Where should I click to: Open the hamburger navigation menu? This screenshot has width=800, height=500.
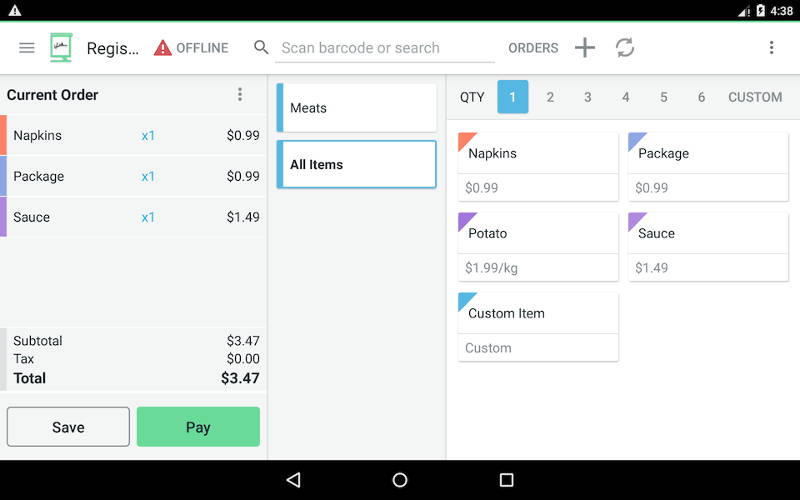[x=27, y=48]
